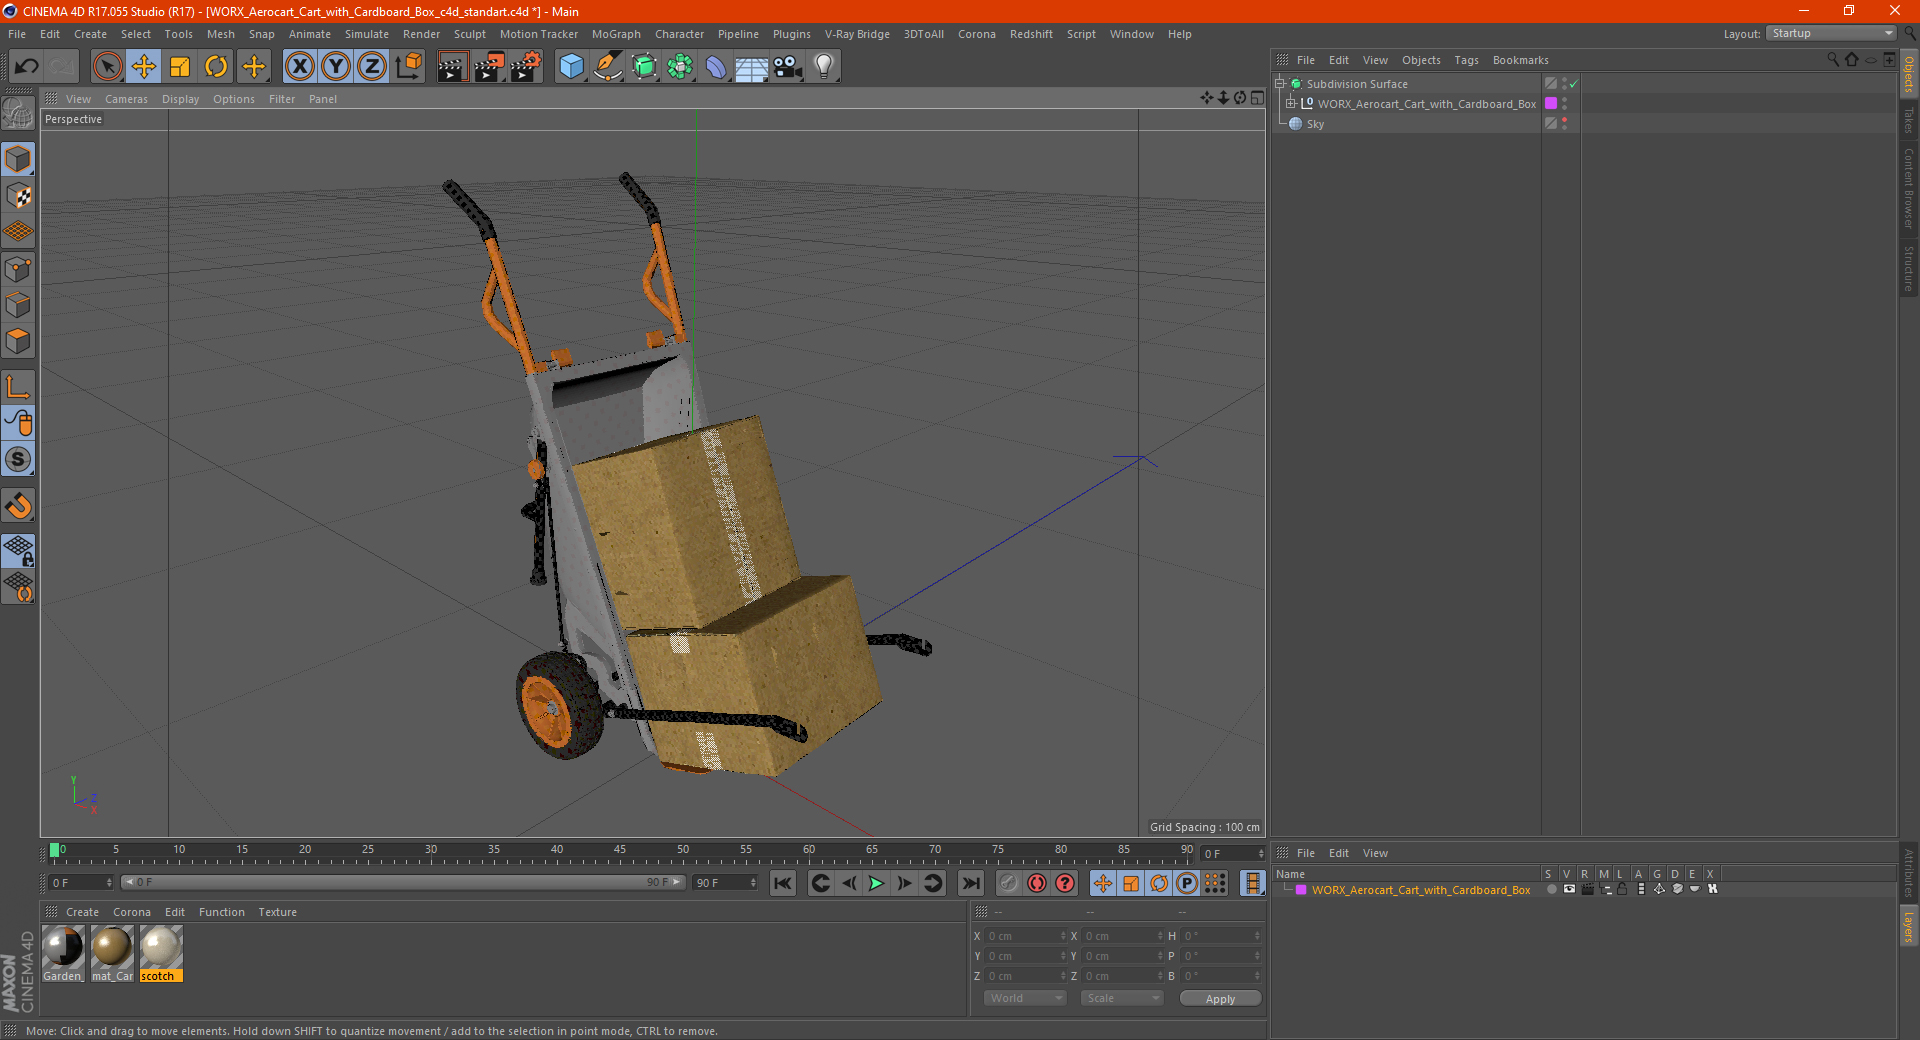Open the Array modeling objects icon
Image resolution: width=1920 pixels, height=1040 pixels.
[681, 67]
